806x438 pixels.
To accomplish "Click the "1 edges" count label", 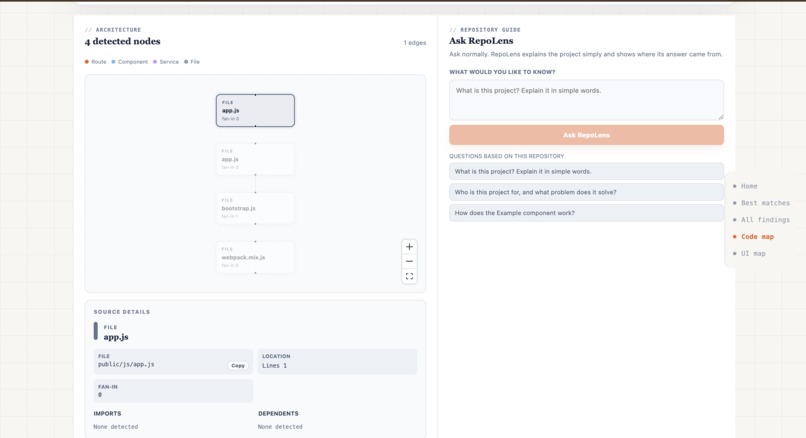I will point(414,43).
